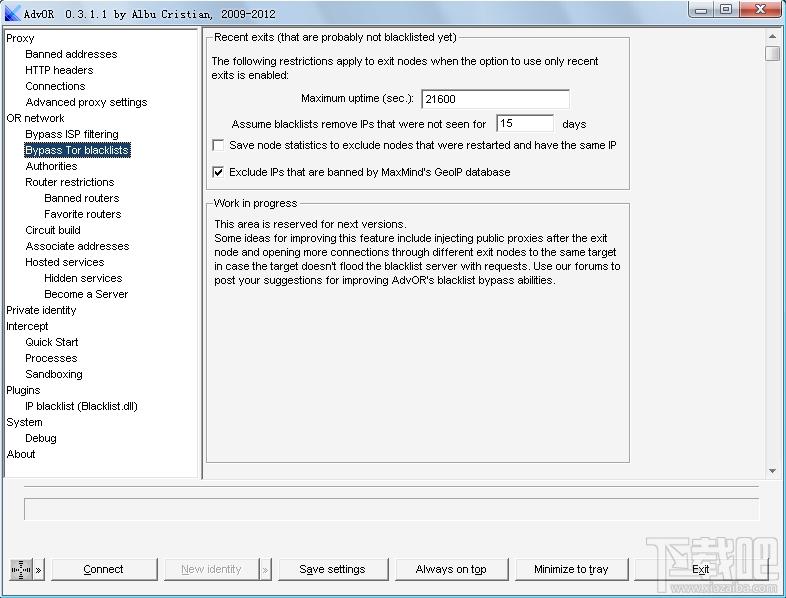786x598 pixels.
Task: Click the days value input field showing 15
Action: tap(525, 123)
